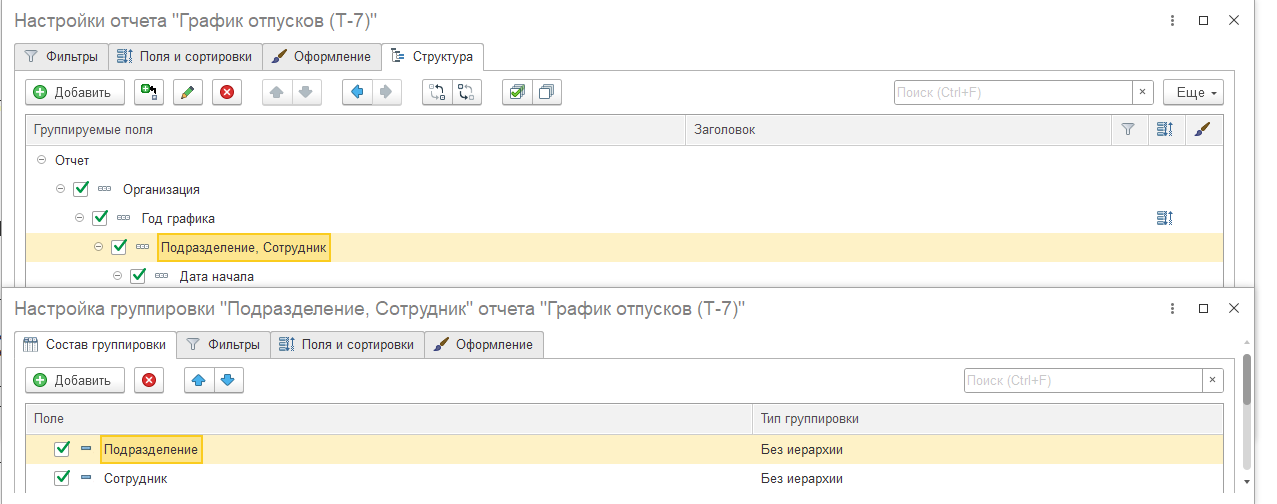Click the blue up arrow in grouping toolbar
Image resolution: width=1277 pixels, height=504 pixels.
tap(199, 380)
